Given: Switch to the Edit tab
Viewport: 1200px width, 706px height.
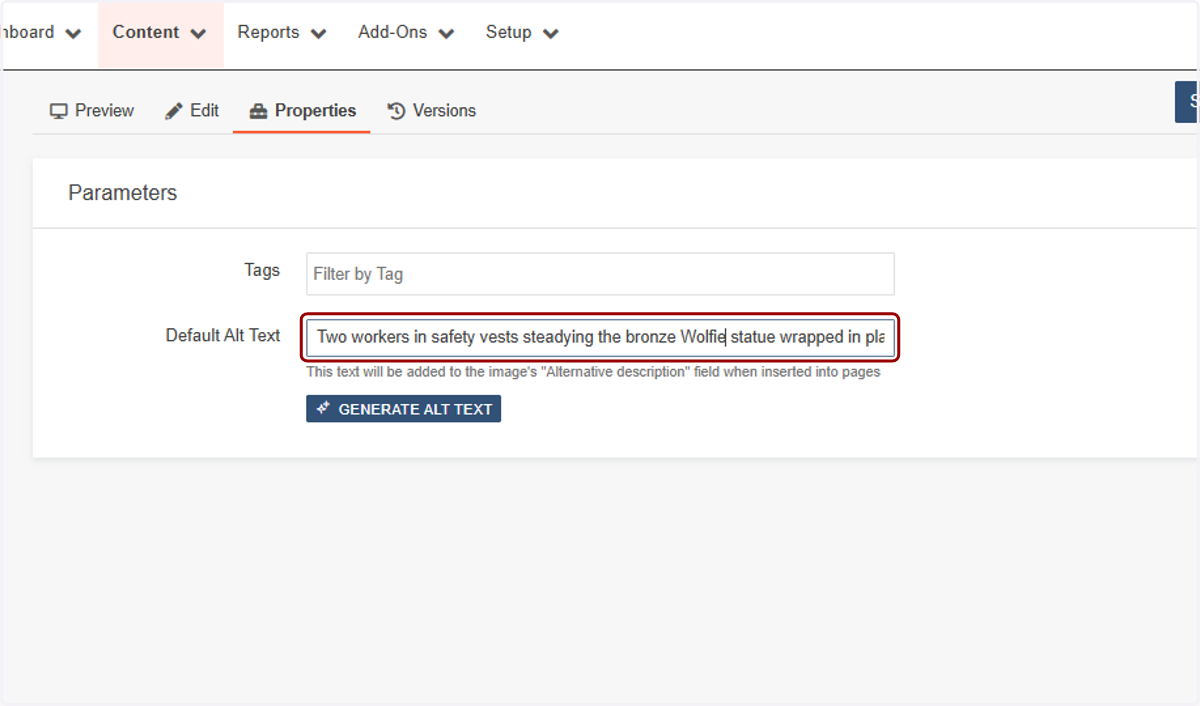Looking at the screenshot, I should [192, 111].
